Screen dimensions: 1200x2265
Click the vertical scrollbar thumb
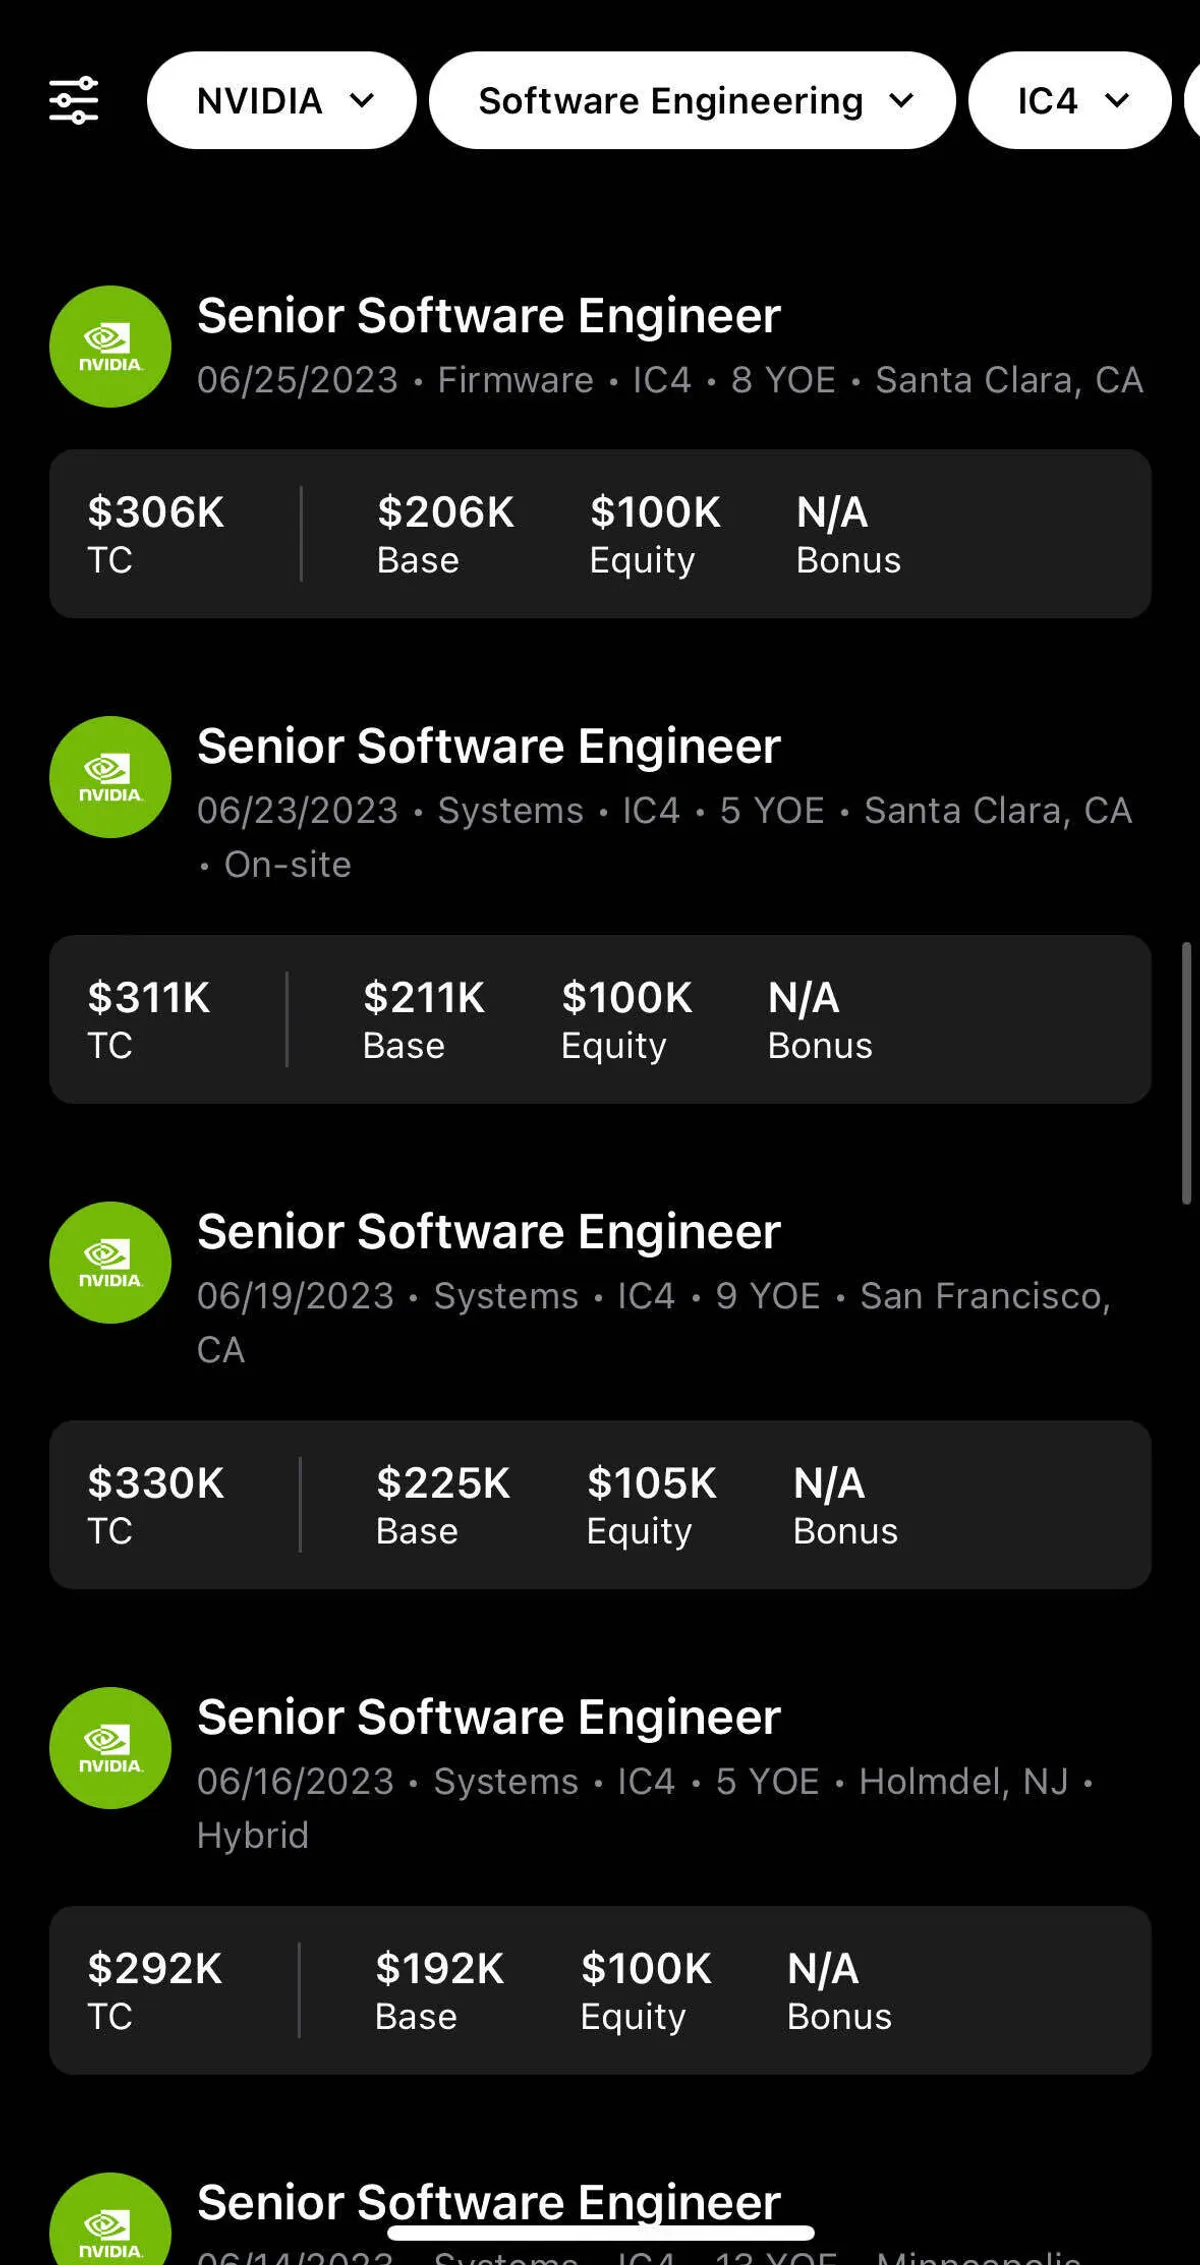1186,1072
